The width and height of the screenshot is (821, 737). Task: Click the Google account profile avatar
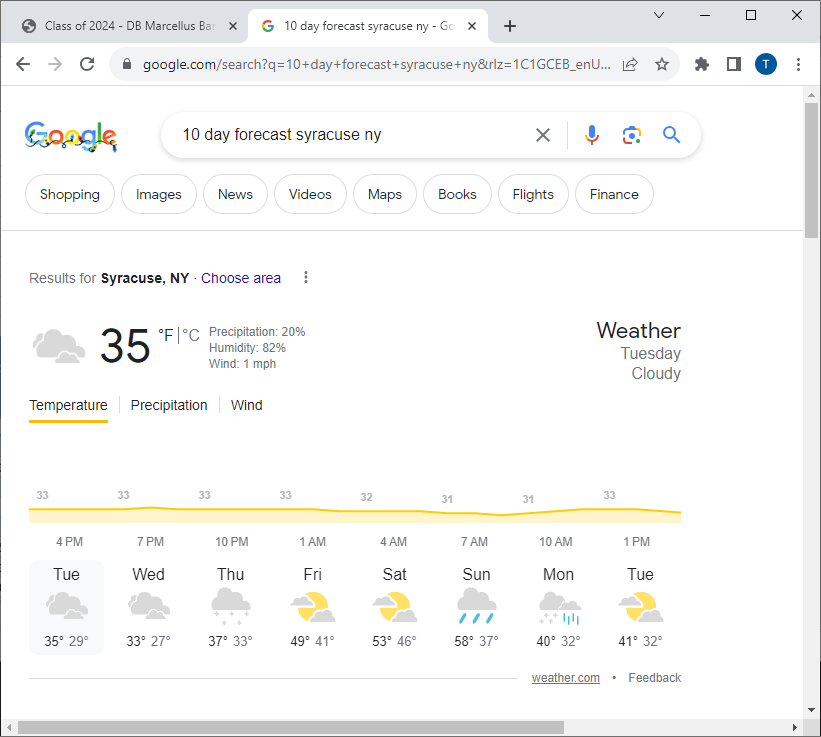click(766, 63)
